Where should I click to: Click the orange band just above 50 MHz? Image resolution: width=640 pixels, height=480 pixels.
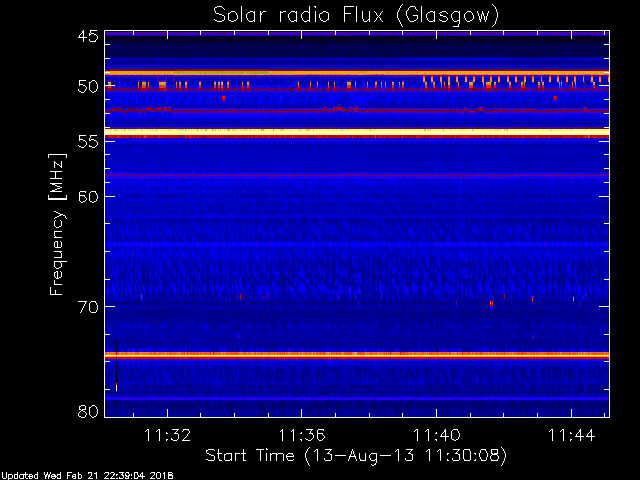(x=357, y=73)
